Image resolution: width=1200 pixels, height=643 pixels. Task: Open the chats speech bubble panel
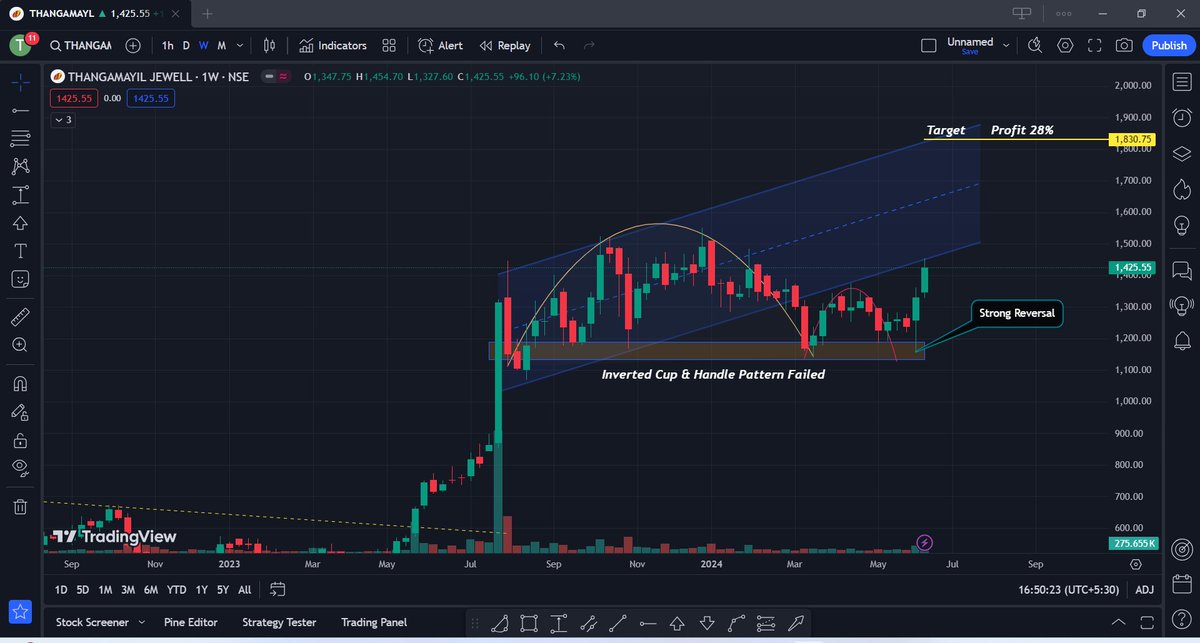coord(1181,270)
